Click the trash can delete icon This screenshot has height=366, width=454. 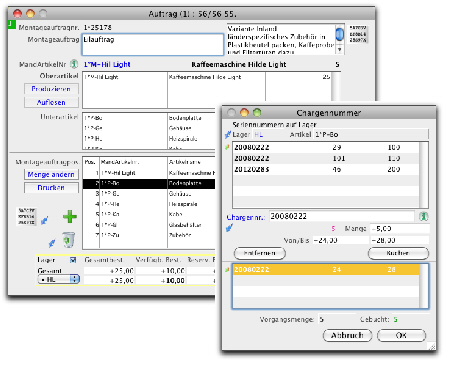[x=69, y=240]
